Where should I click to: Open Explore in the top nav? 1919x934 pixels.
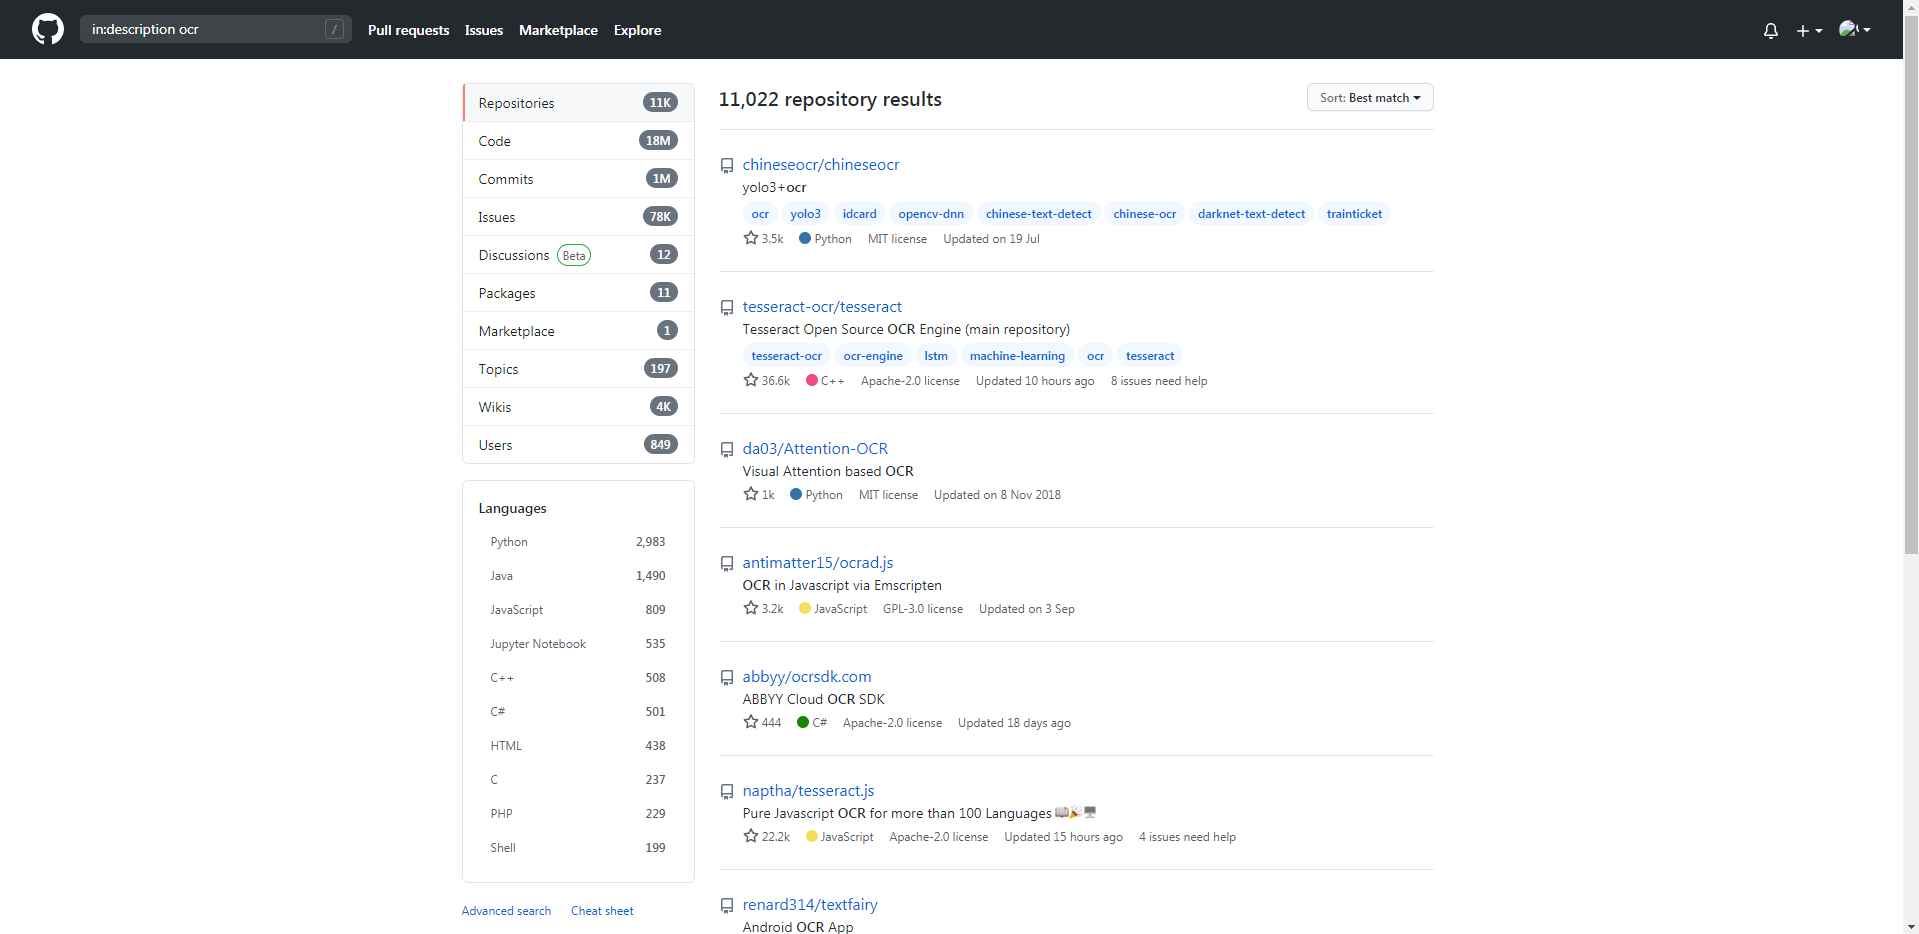coord(637,30)
